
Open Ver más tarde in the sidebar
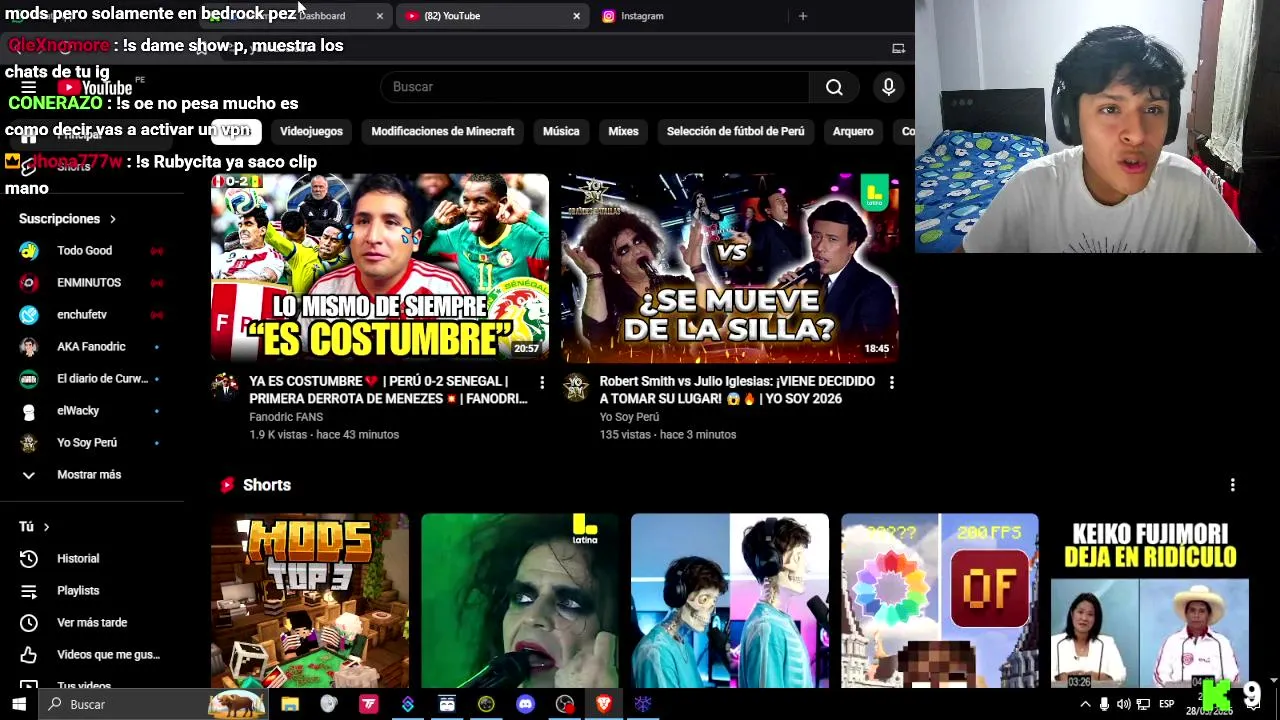point(91,622)
